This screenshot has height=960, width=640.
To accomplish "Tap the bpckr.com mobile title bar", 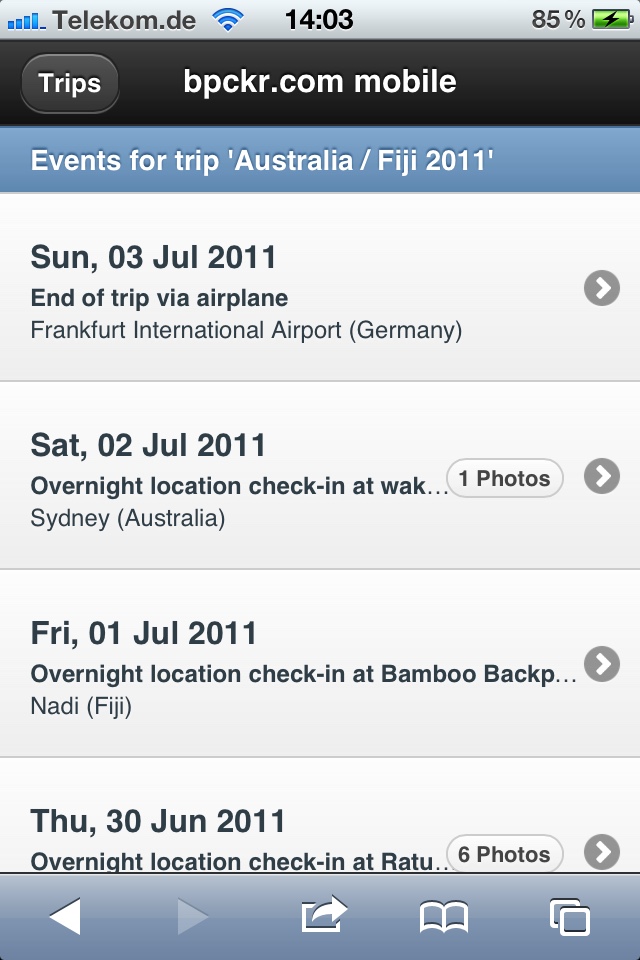I will pos(318,82).
